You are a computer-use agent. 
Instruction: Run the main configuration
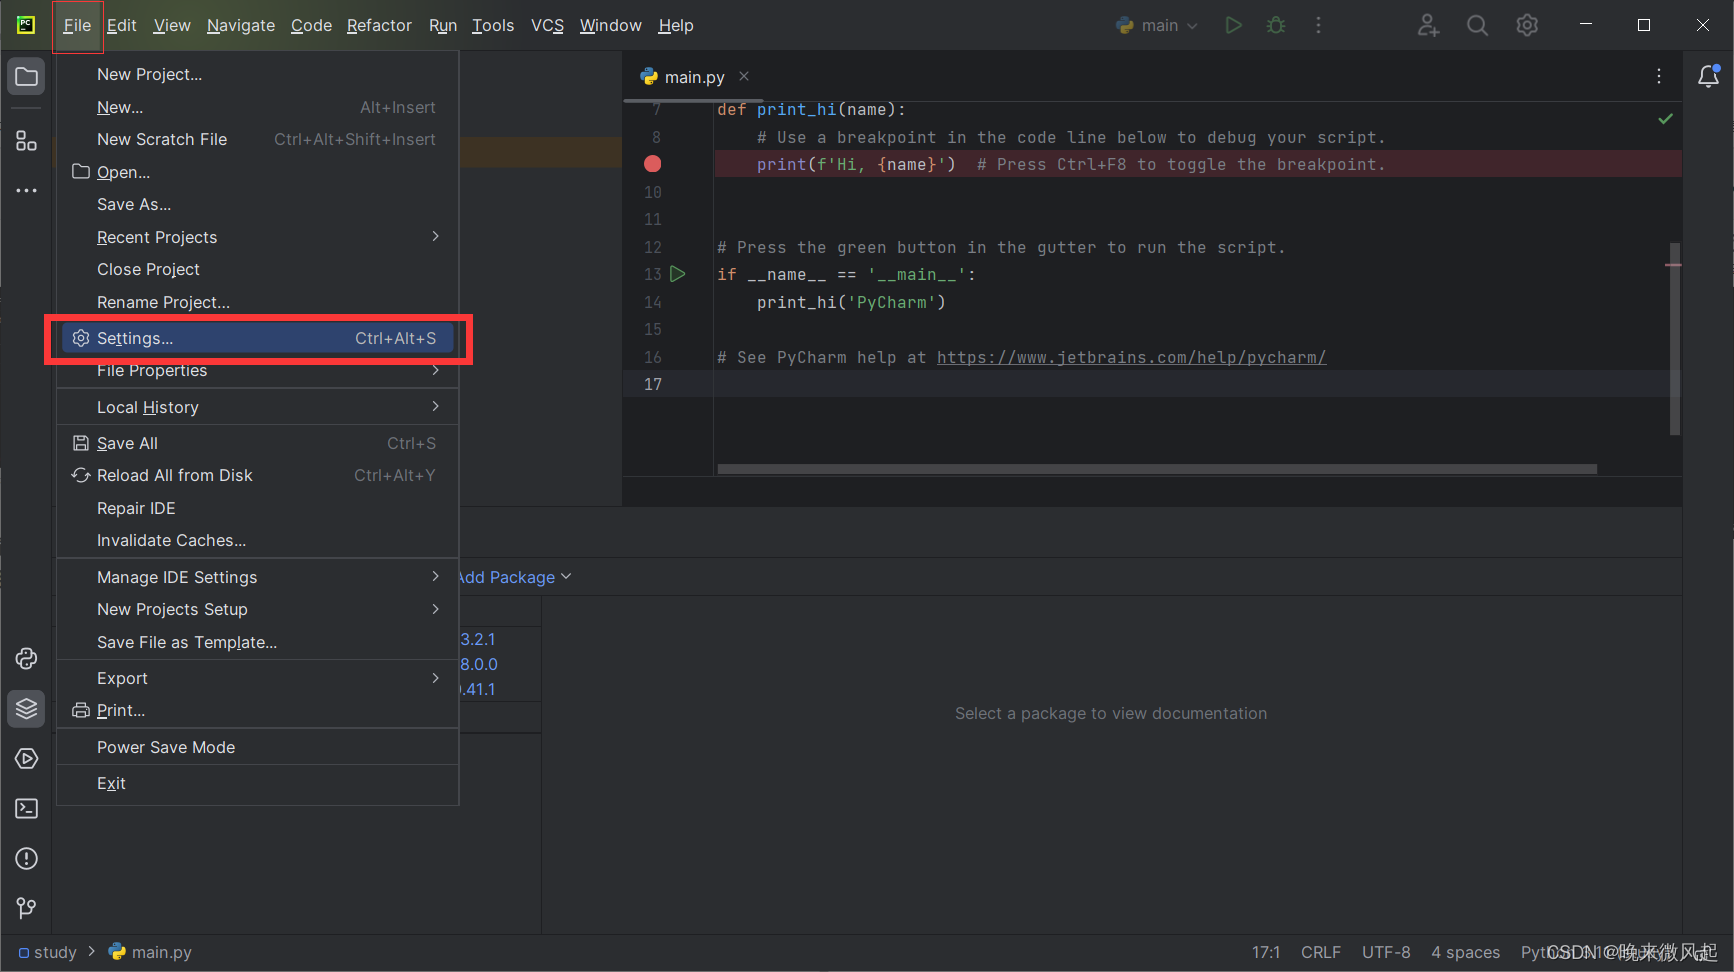pos(1233,25)
